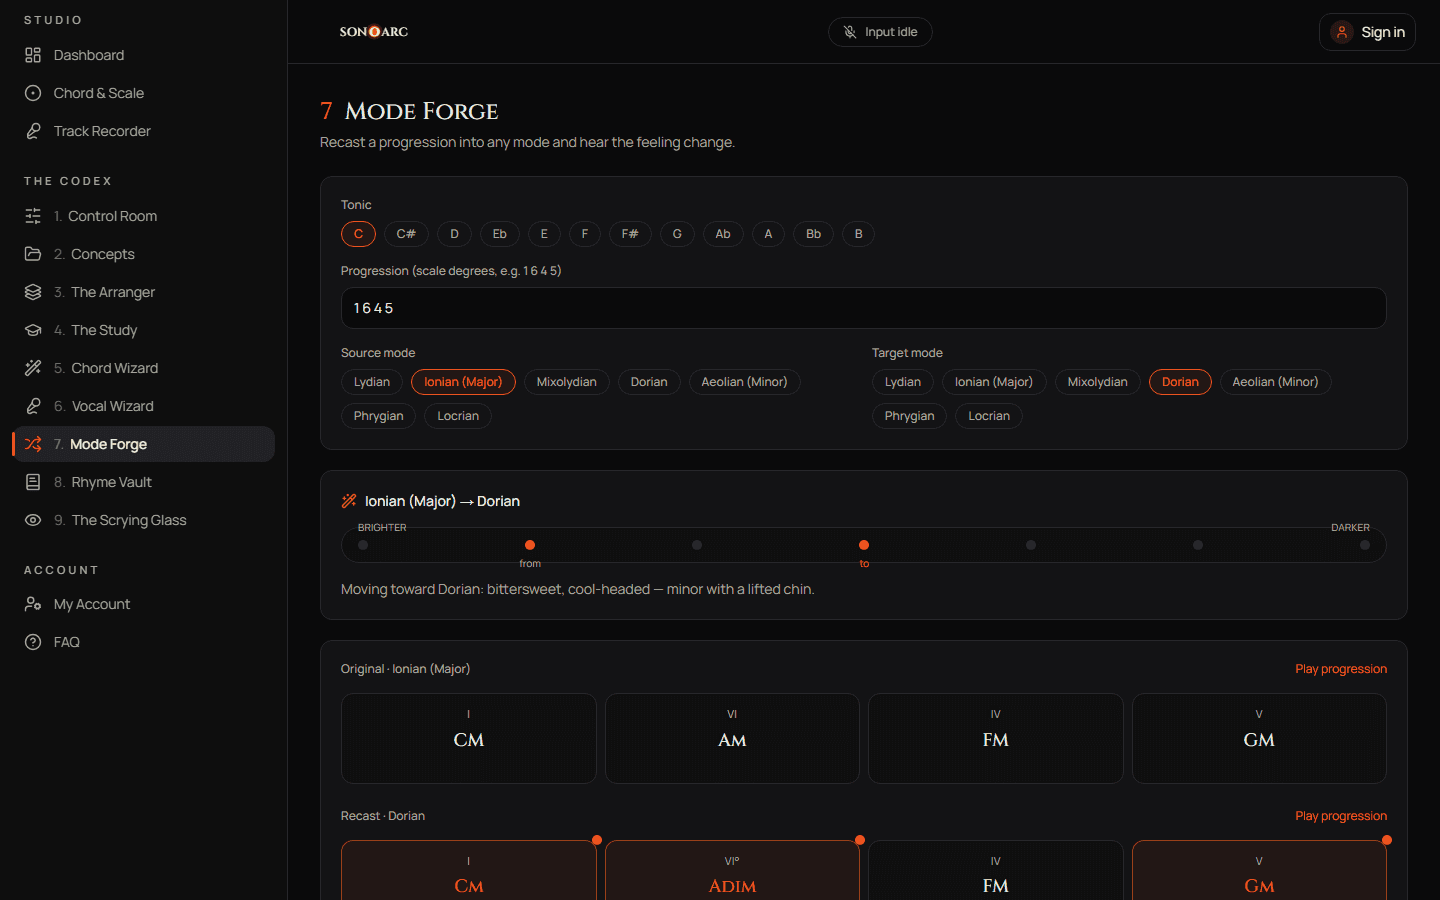Click the FAQ question mark icon
The height and width of the screenshot is (900, 1440).
point(33,642)
